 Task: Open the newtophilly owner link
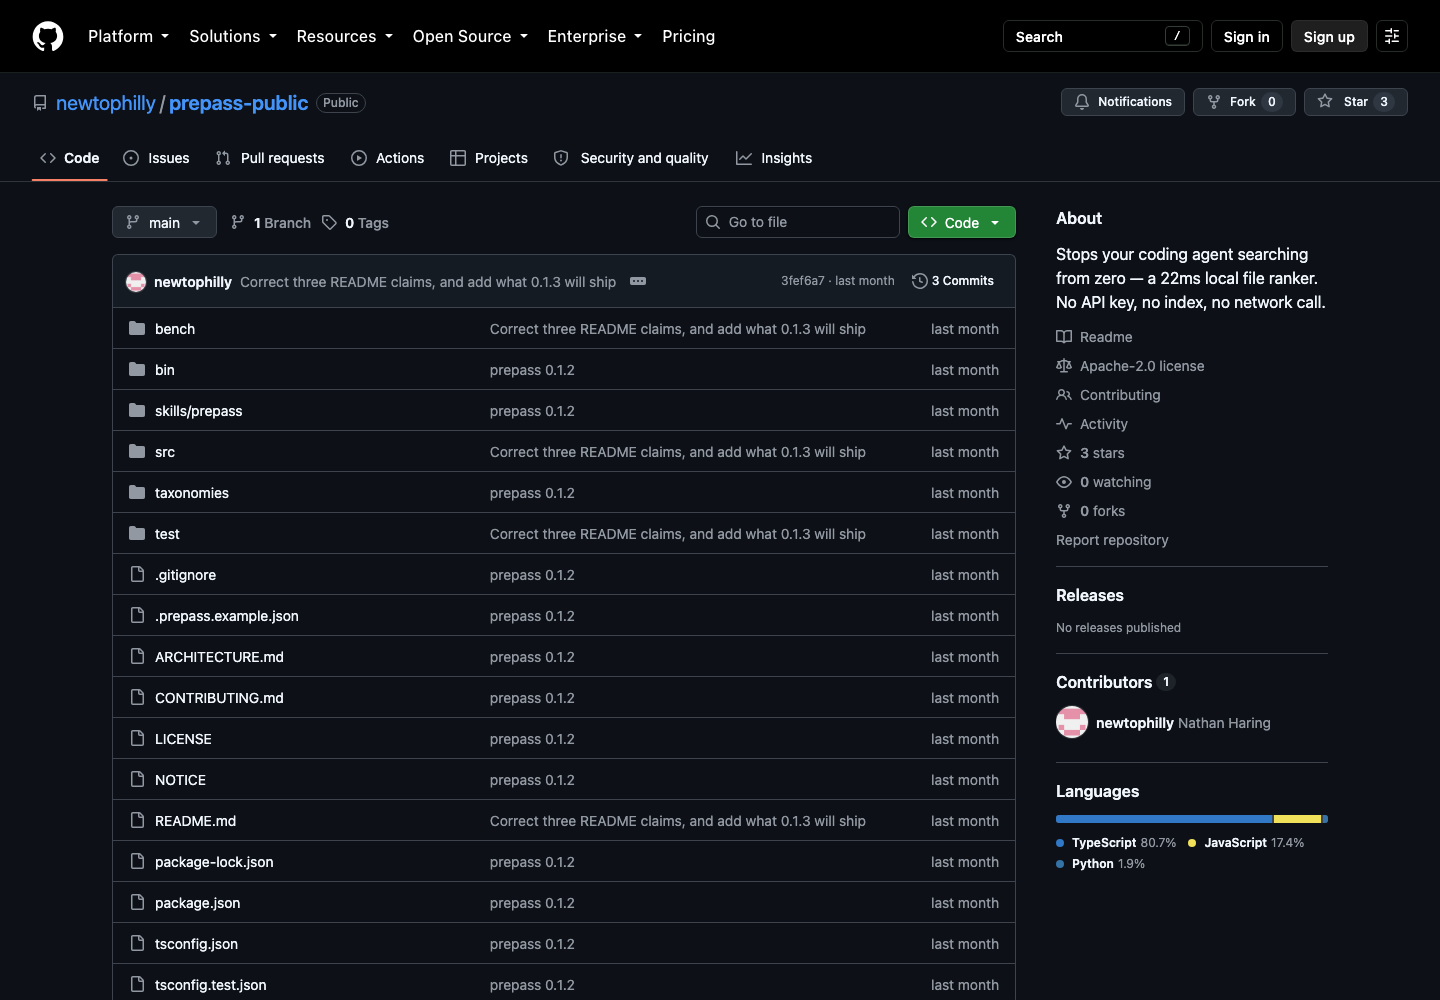[x=106, y=103]
